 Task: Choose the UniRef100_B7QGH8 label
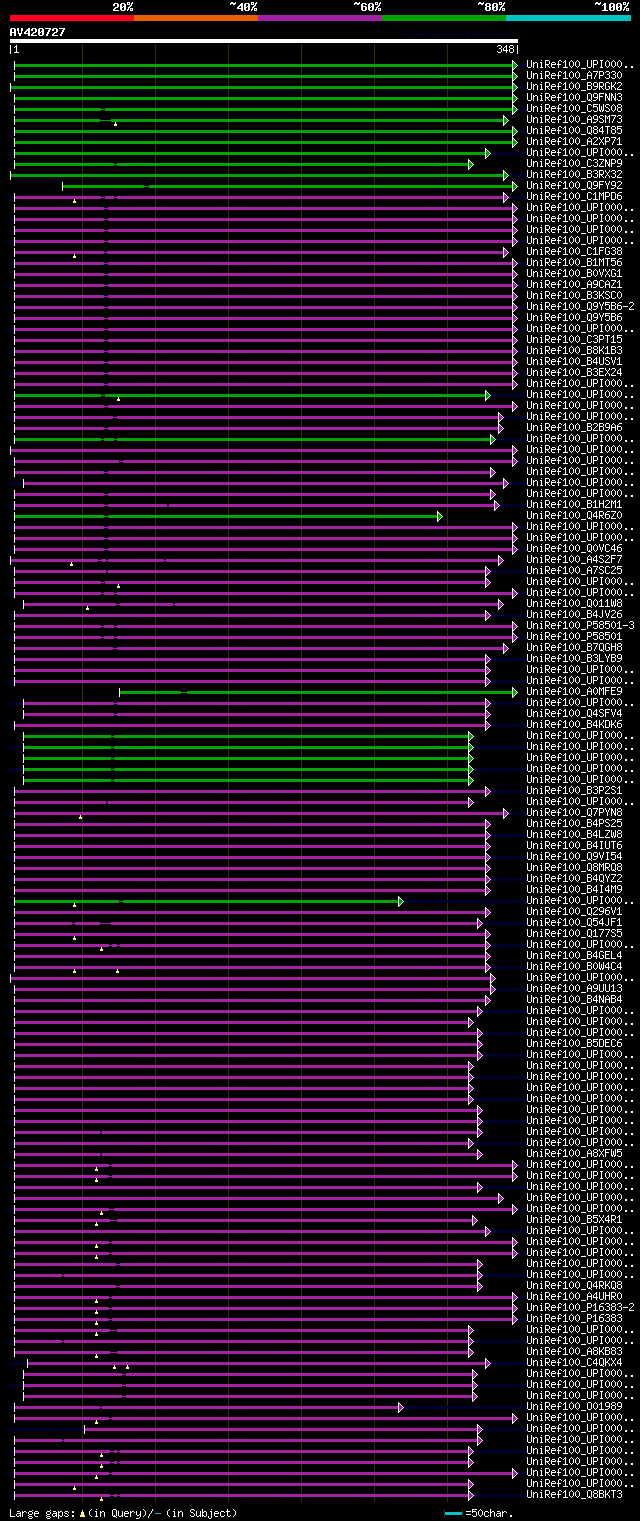[x=574, y=647]
